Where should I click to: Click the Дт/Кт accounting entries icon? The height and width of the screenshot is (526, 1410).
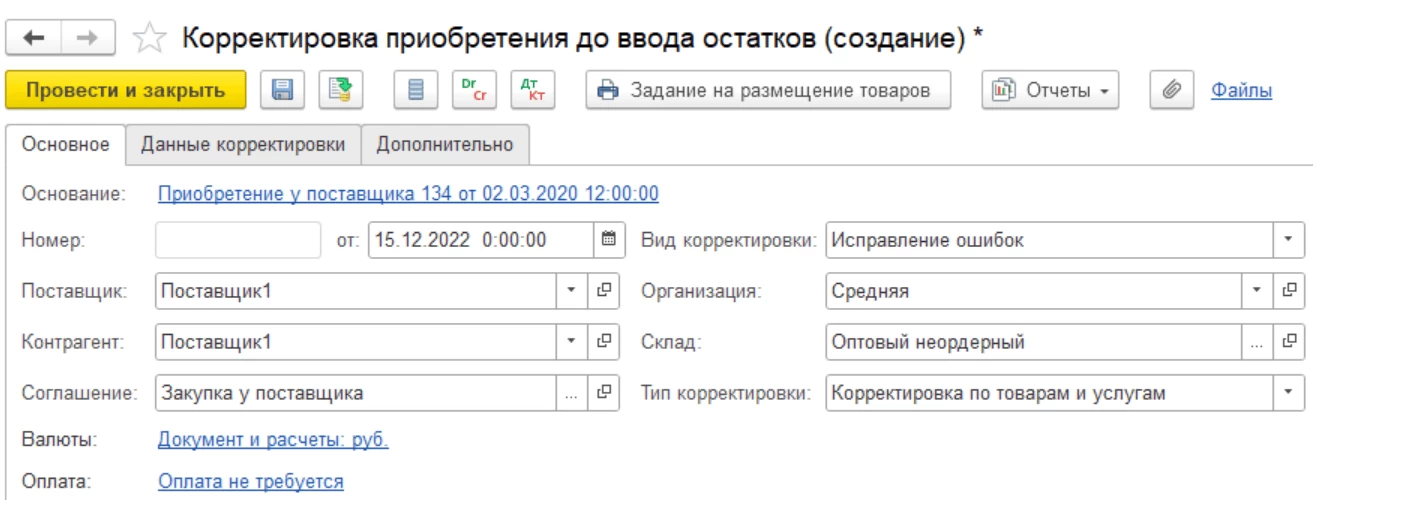[x=530, y=91]
